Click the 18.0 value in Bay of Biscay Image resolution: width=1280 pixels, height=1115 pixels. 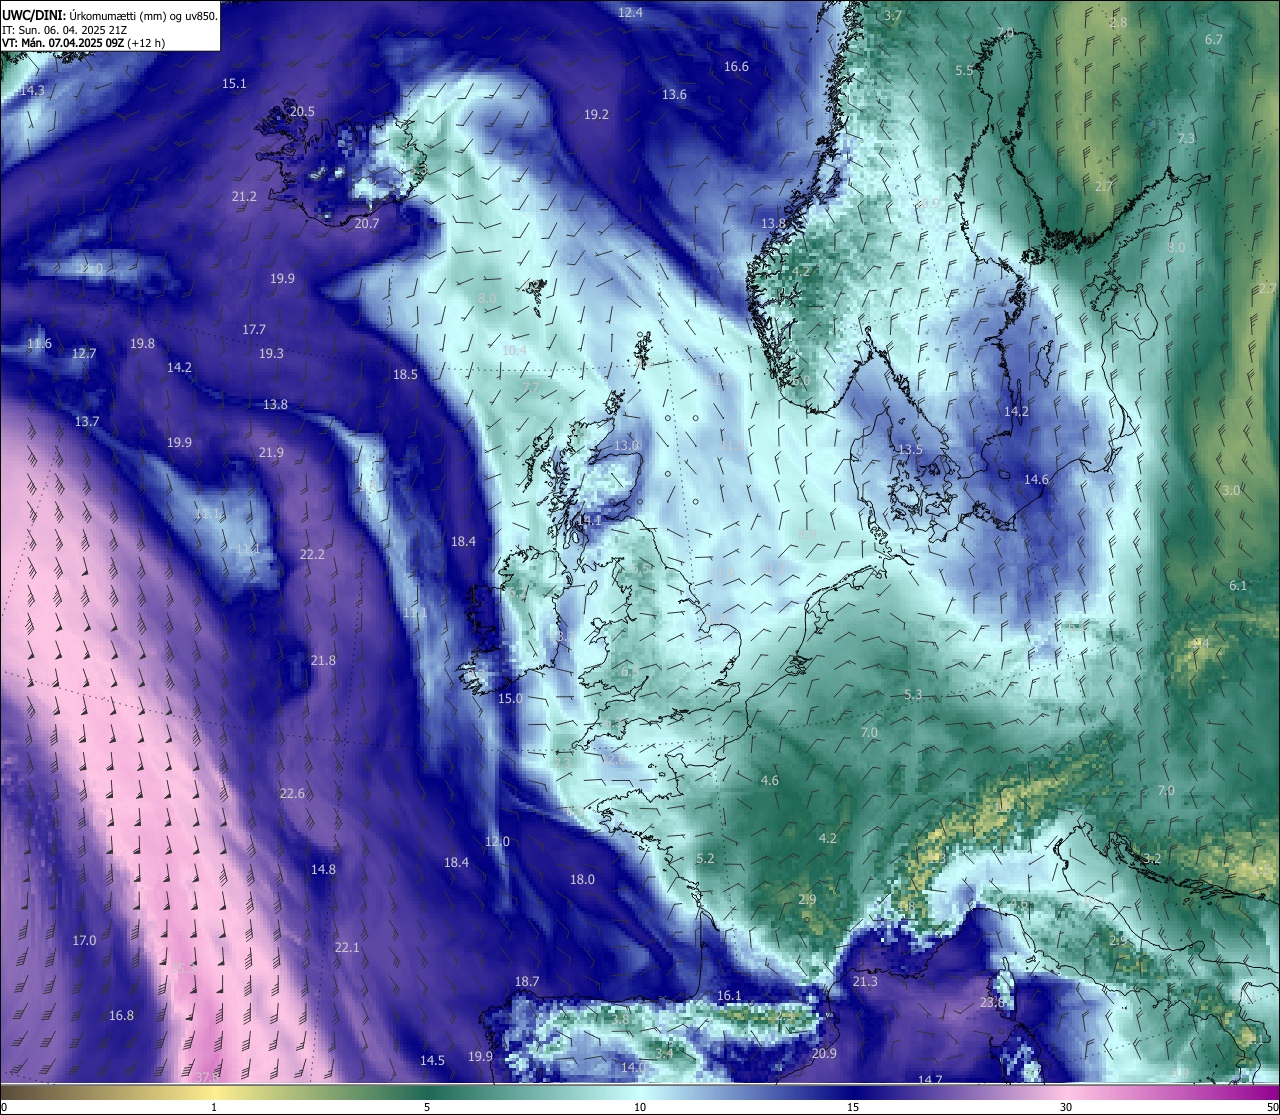tap(582, 880)
